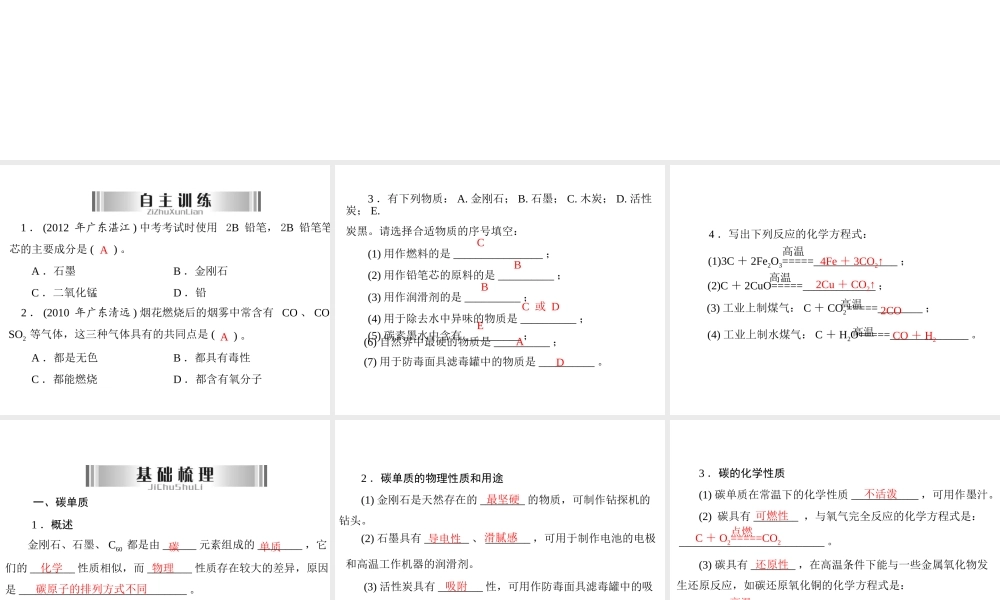Select option C．都能燃烧
This screenshot has height=600, width=1000.
[x=64, y=379]
